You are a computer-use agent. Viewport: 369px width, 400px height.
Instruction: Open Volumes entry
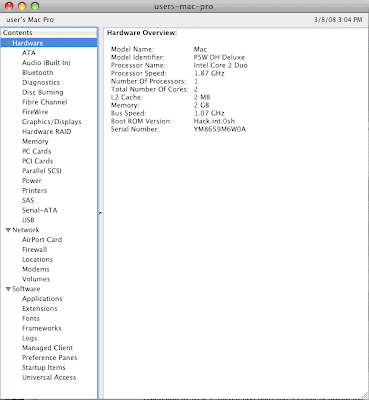click(36, 279)
